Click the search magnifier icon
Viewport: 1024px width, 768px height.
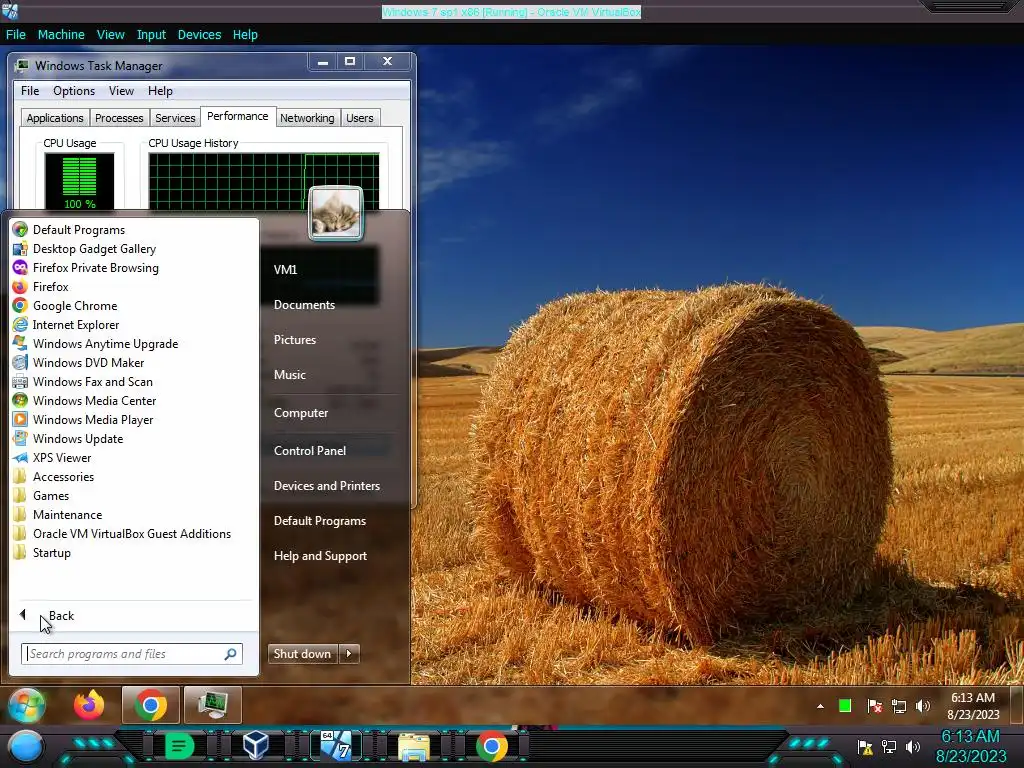[x=231, y=654]
